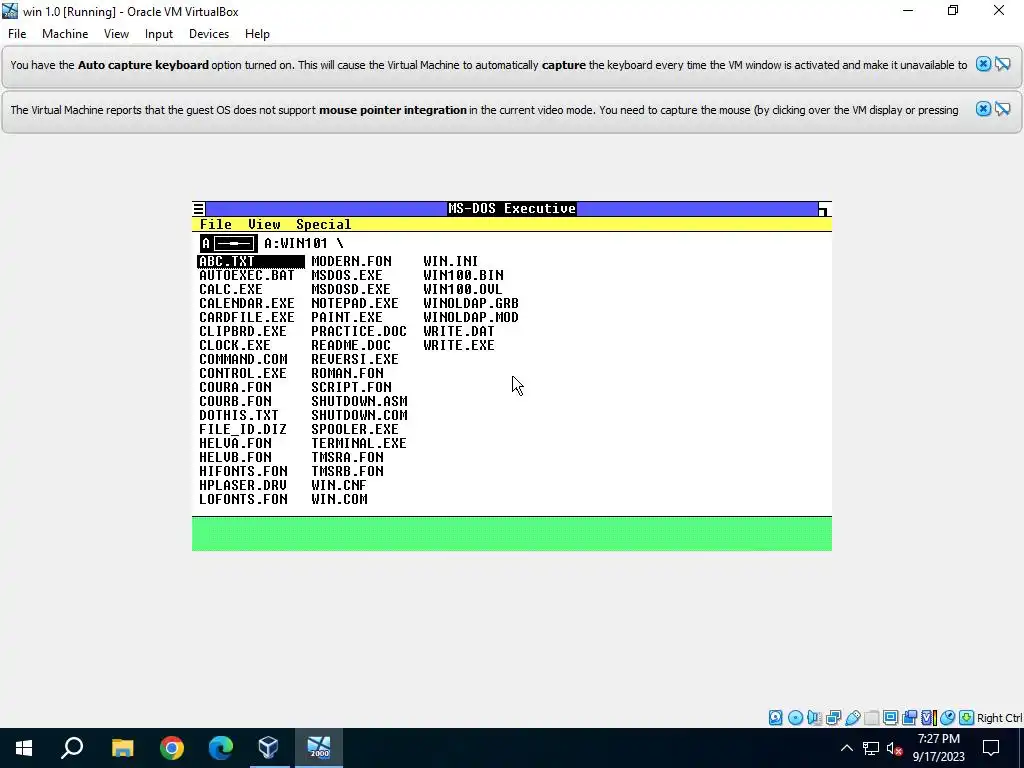Click the CPU virtualization status icon

(x=928, y=718)
